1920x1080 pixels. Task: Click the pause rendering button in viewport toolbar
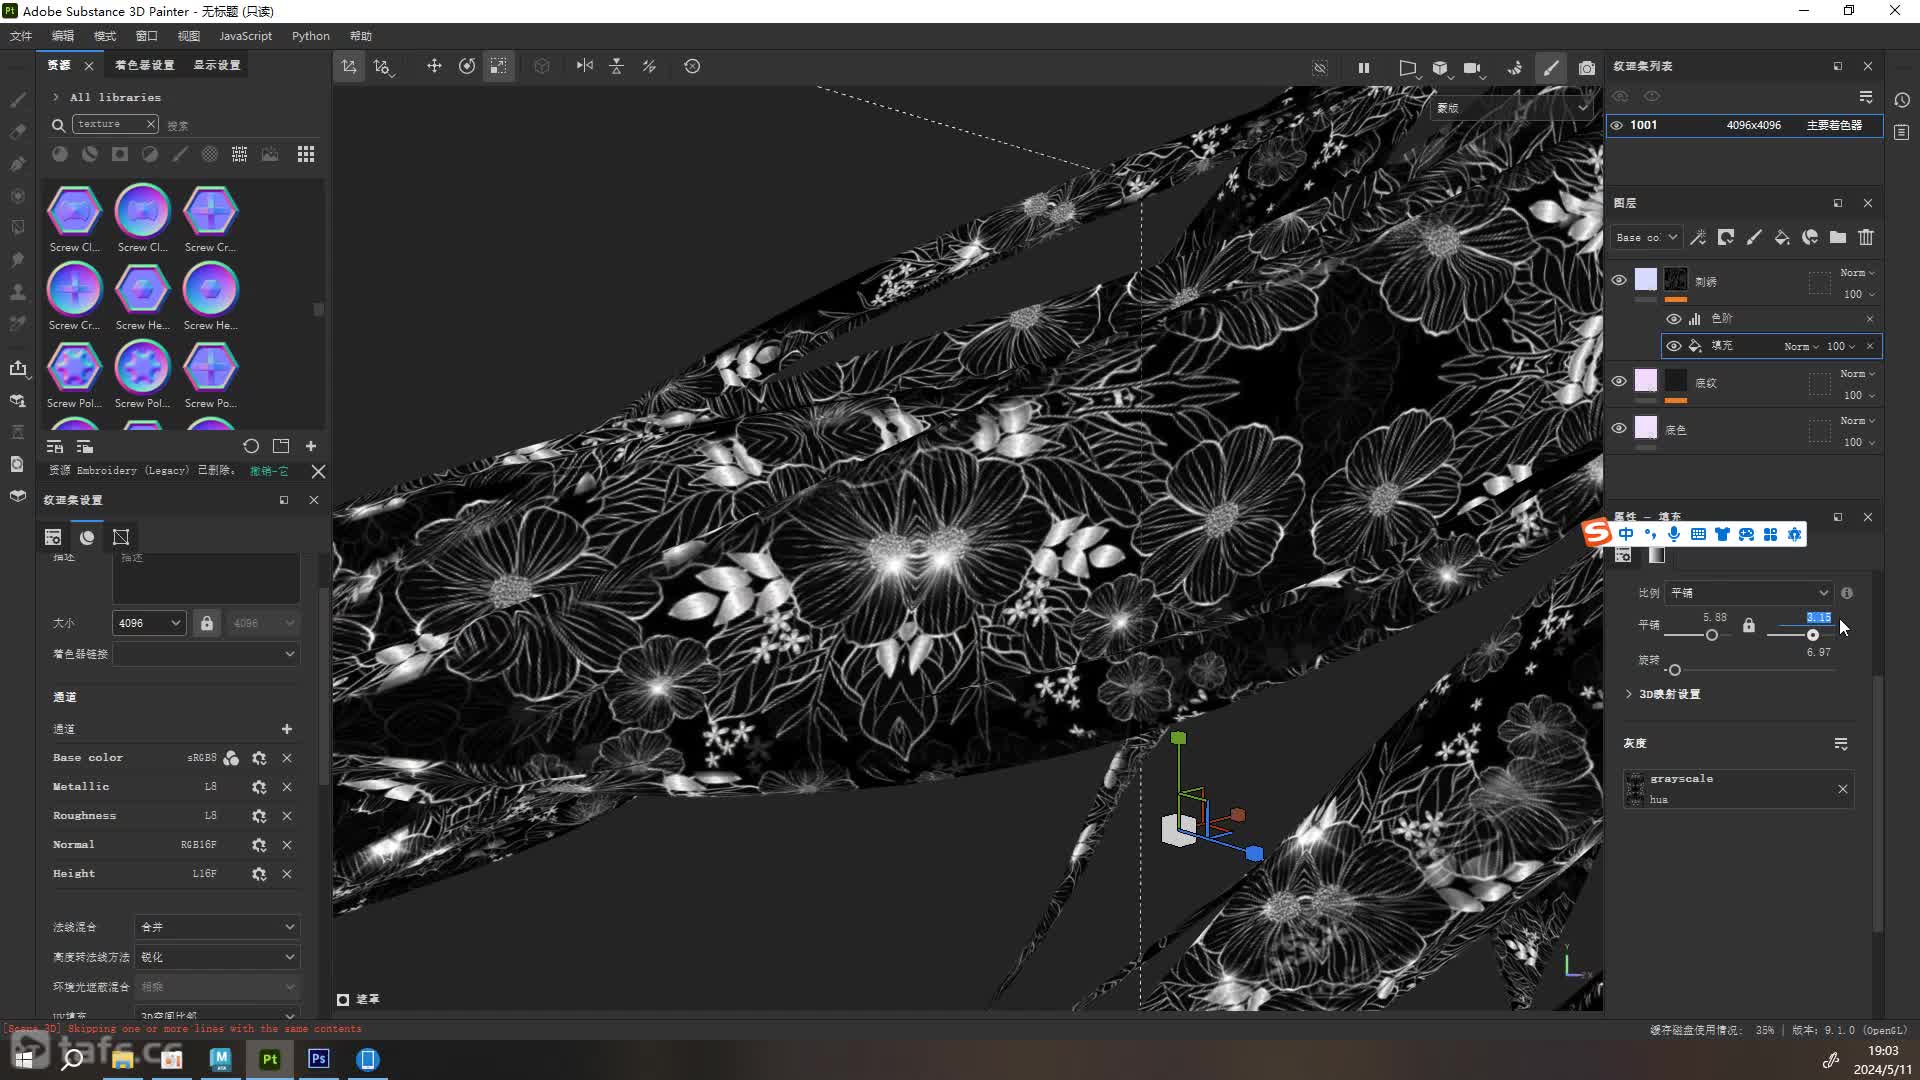[1364, 68]
